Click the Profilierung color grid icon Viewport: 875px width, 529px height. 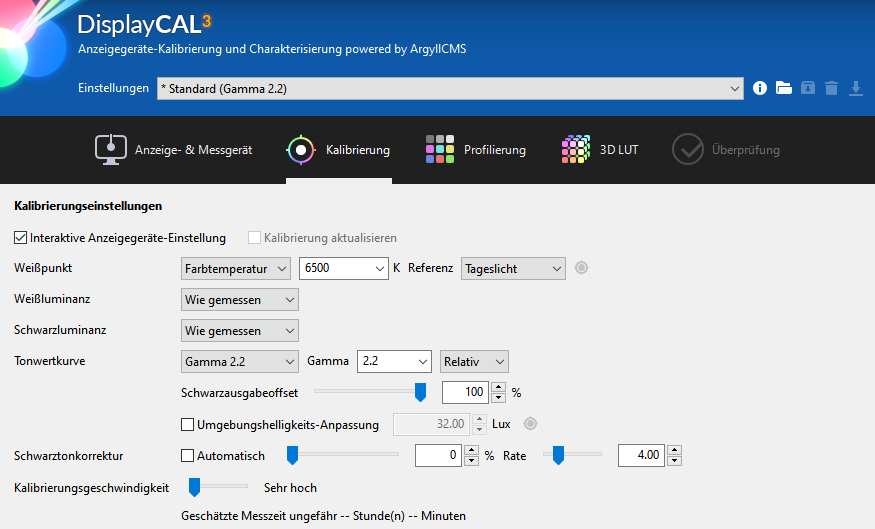pyautogui.click(x=440, y=150)
